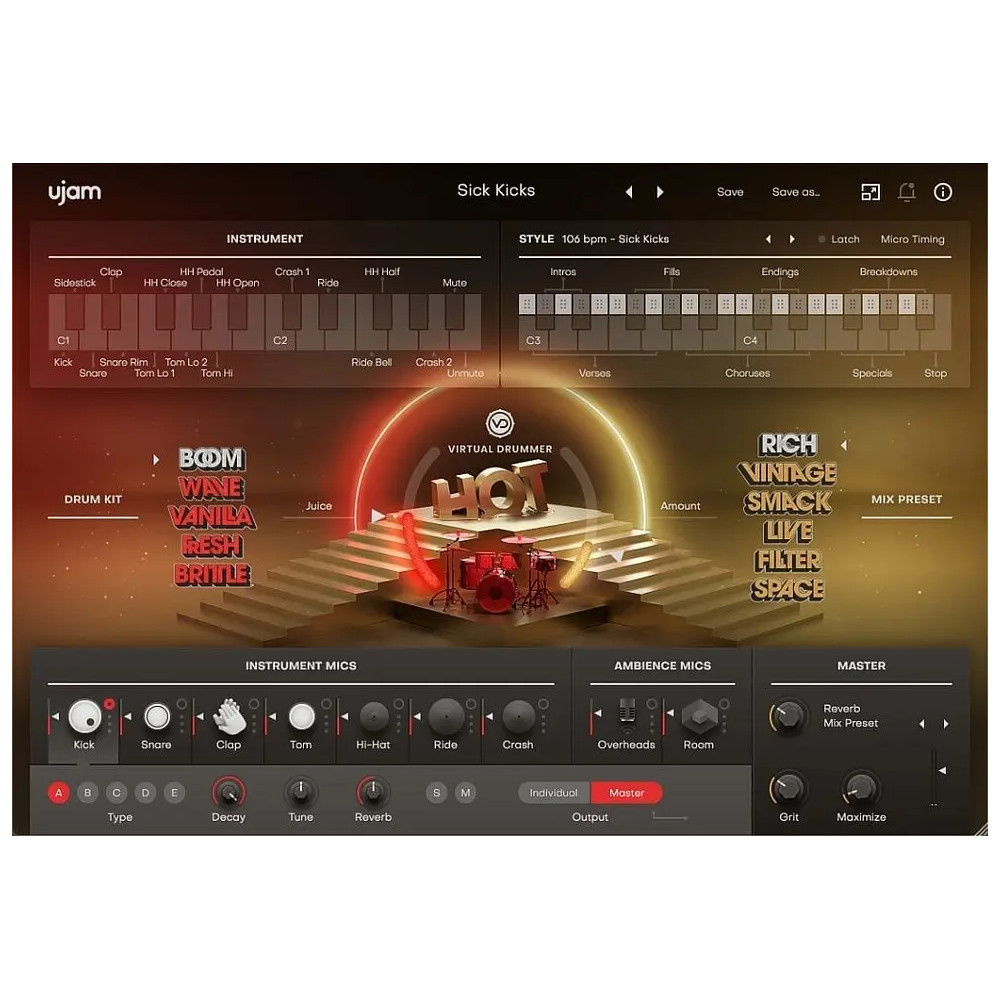Select kick type B

coord(88,793)
